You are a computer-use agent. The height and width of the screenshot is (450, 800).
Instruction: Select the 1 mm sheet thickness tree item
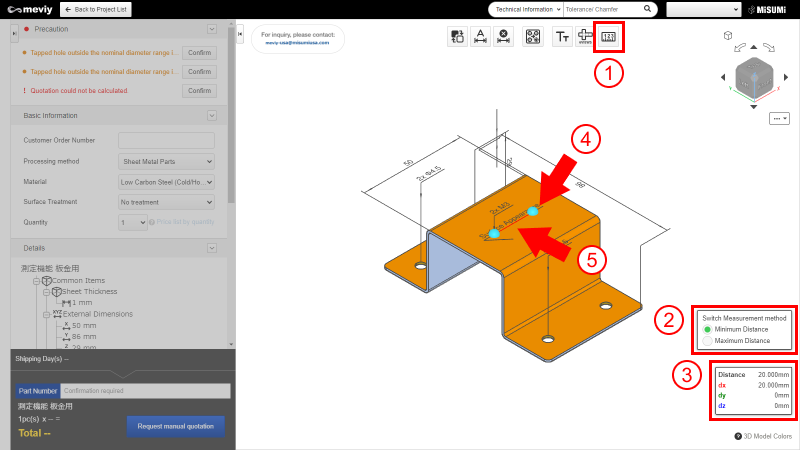(82, 303)
